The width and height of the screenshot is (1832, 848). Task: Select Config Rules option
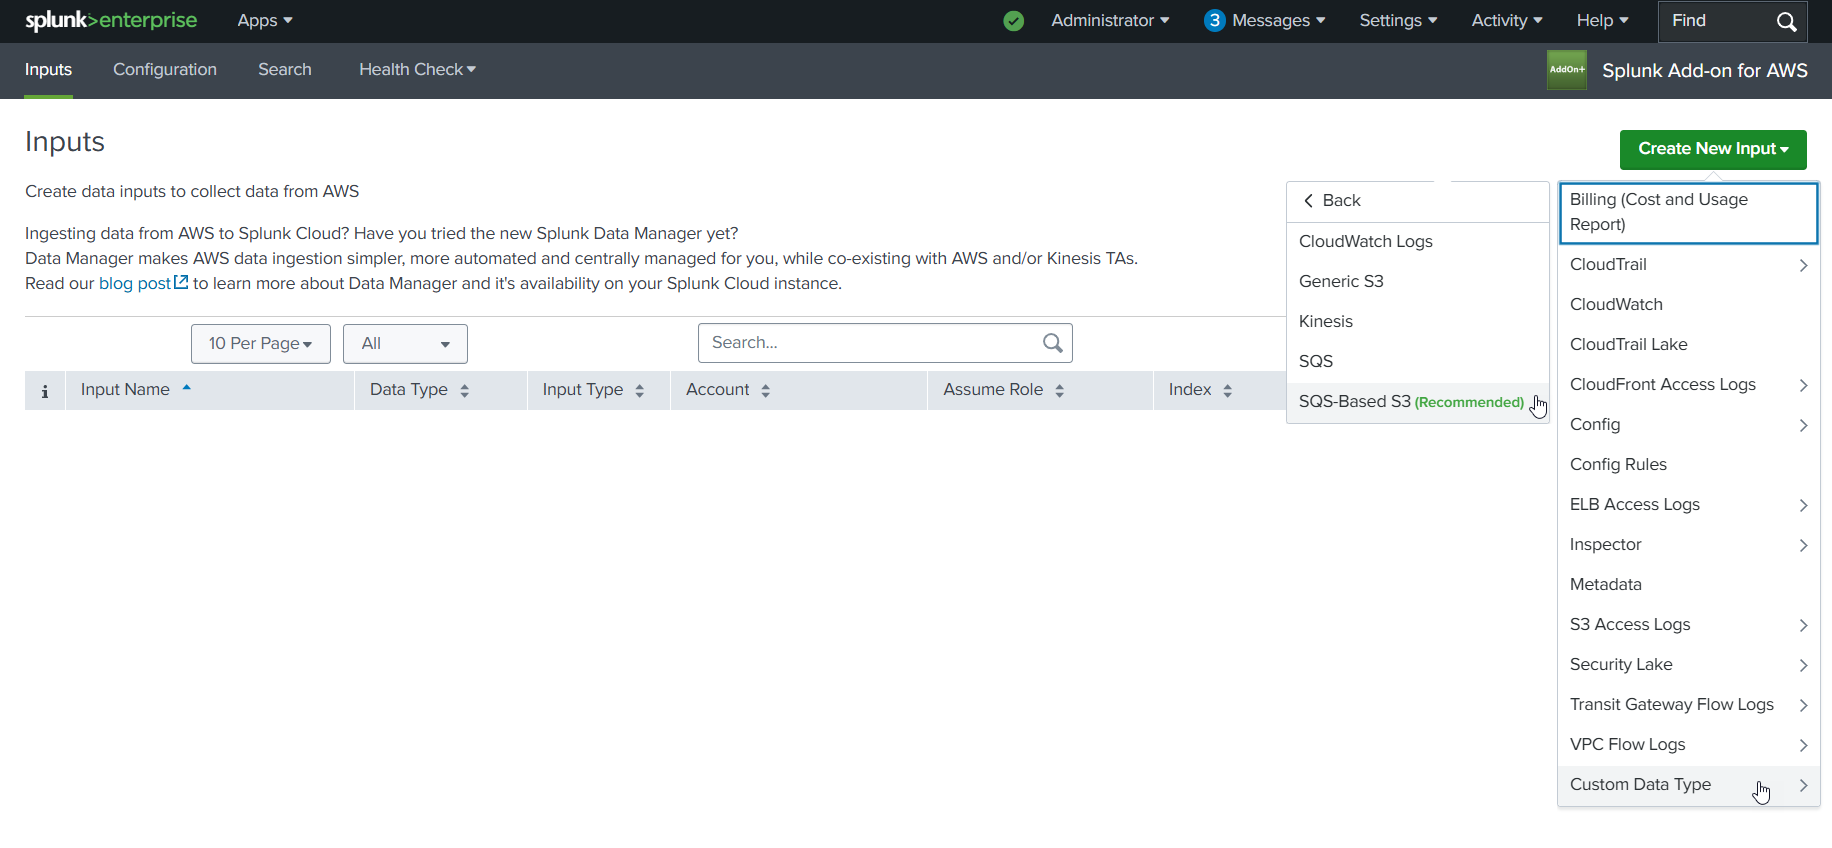point(1688,465)
